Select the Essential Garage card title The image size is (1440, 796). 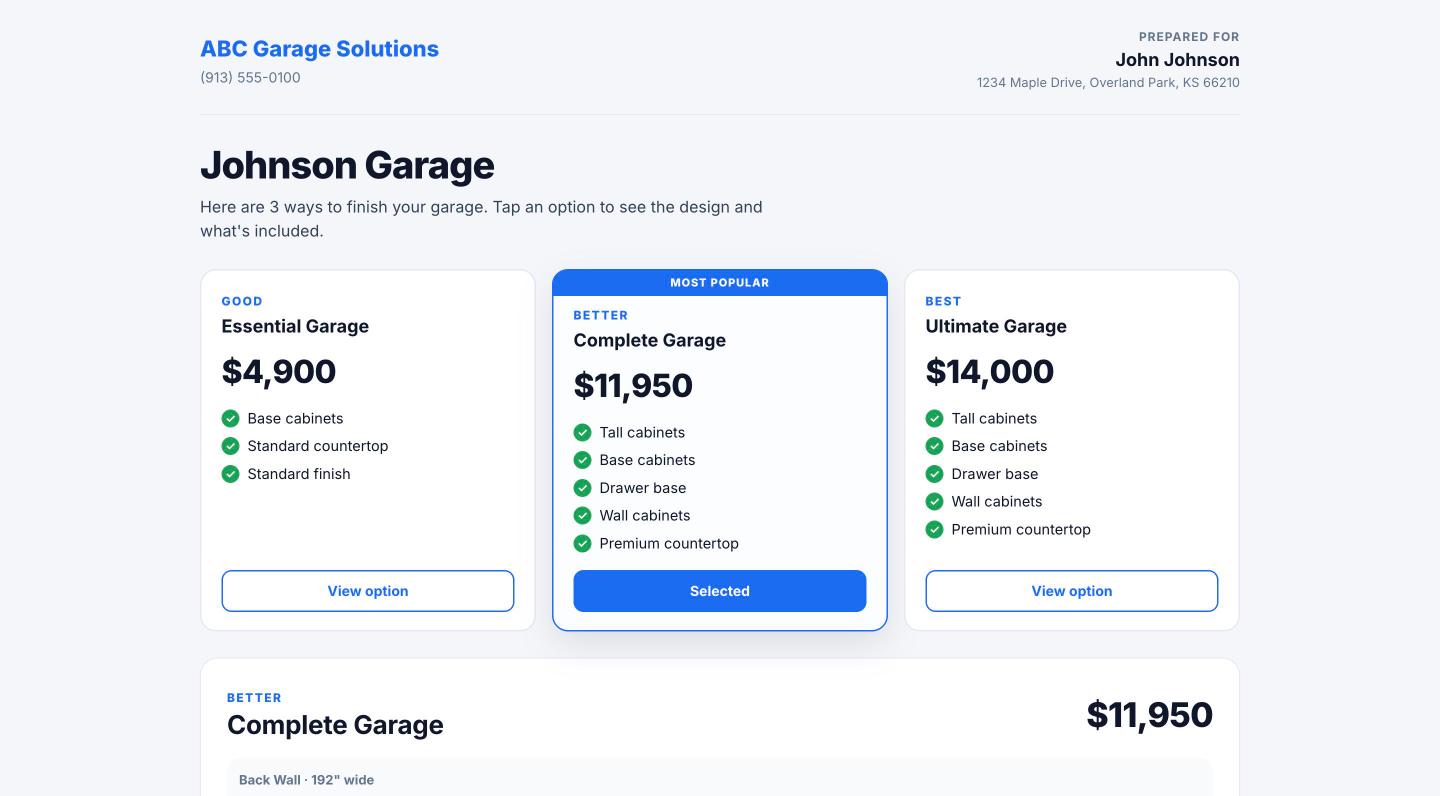[x=295, y=326]
